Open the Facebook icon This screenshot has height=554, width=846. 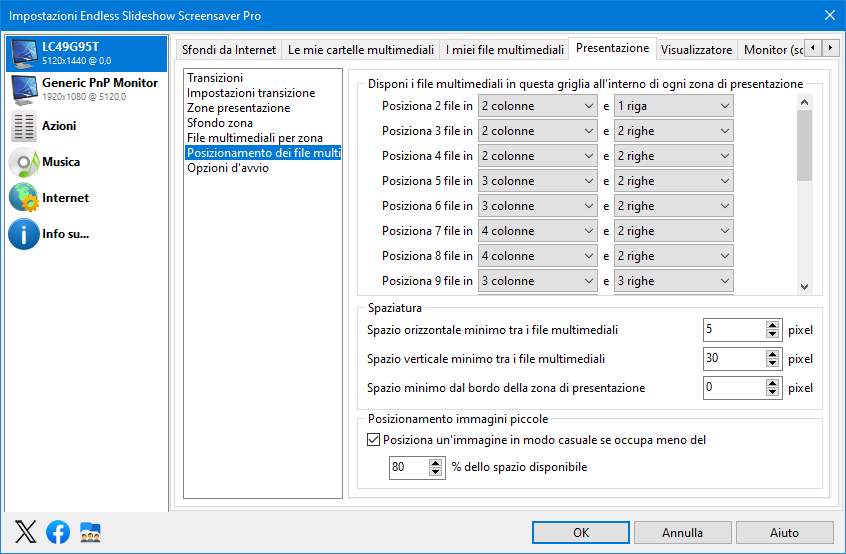58,532
